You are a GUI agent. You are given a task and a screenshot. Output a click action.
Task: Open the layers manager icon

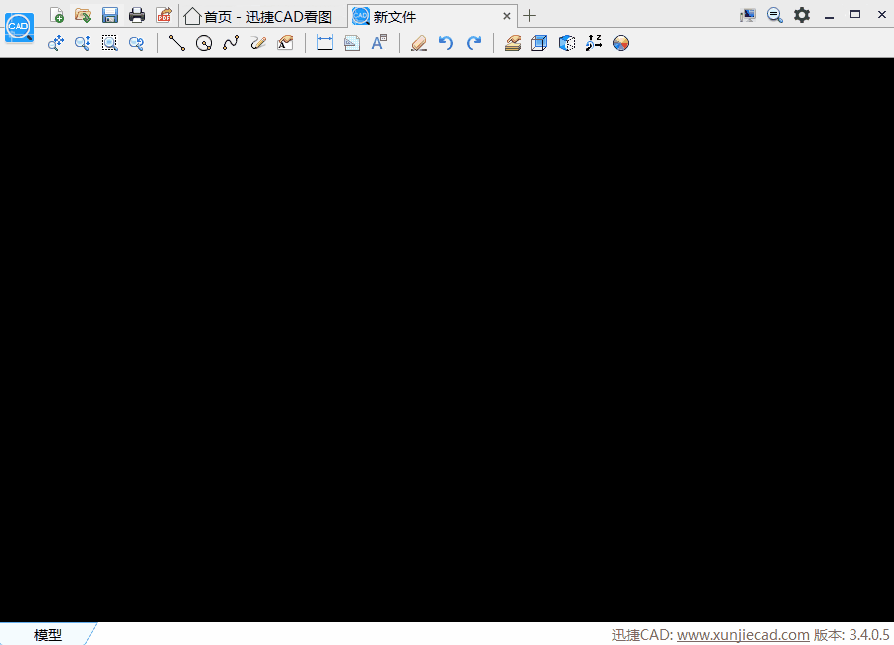pos(513,43)
